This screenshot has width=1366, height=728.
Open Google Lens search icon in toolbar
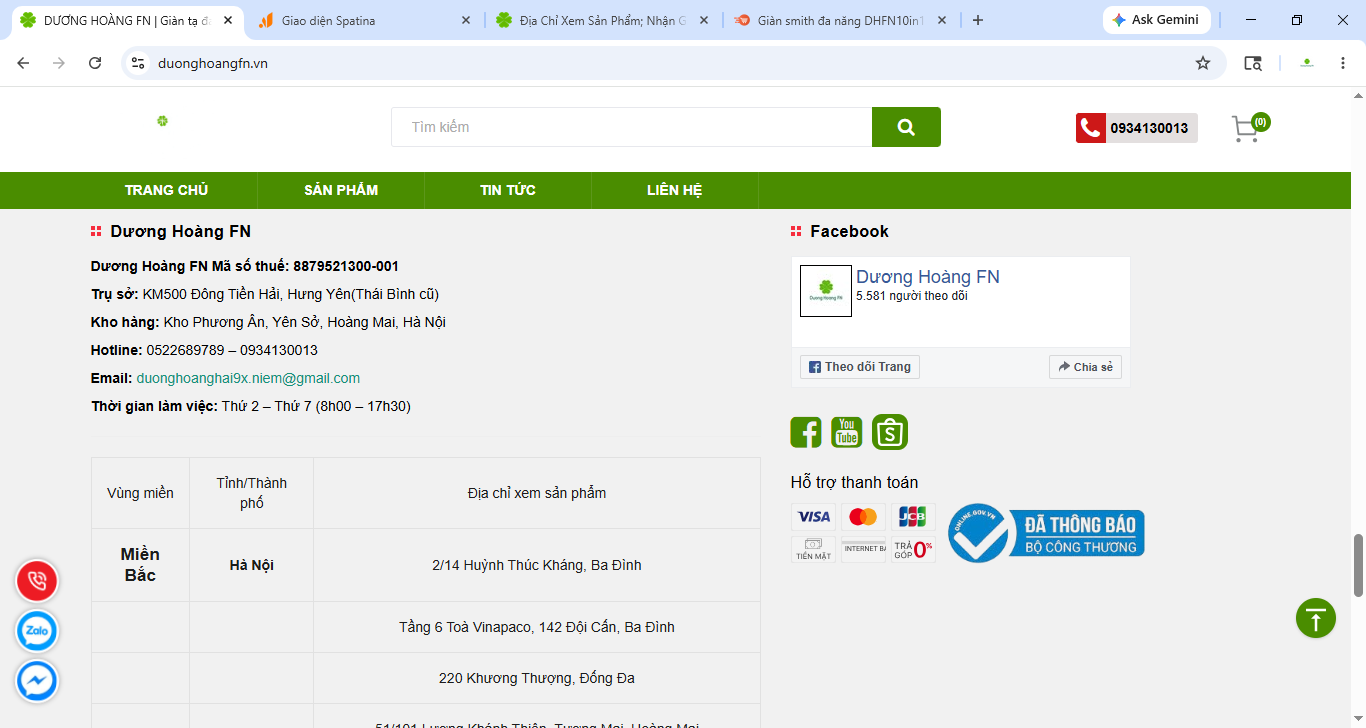(1252, 63)
